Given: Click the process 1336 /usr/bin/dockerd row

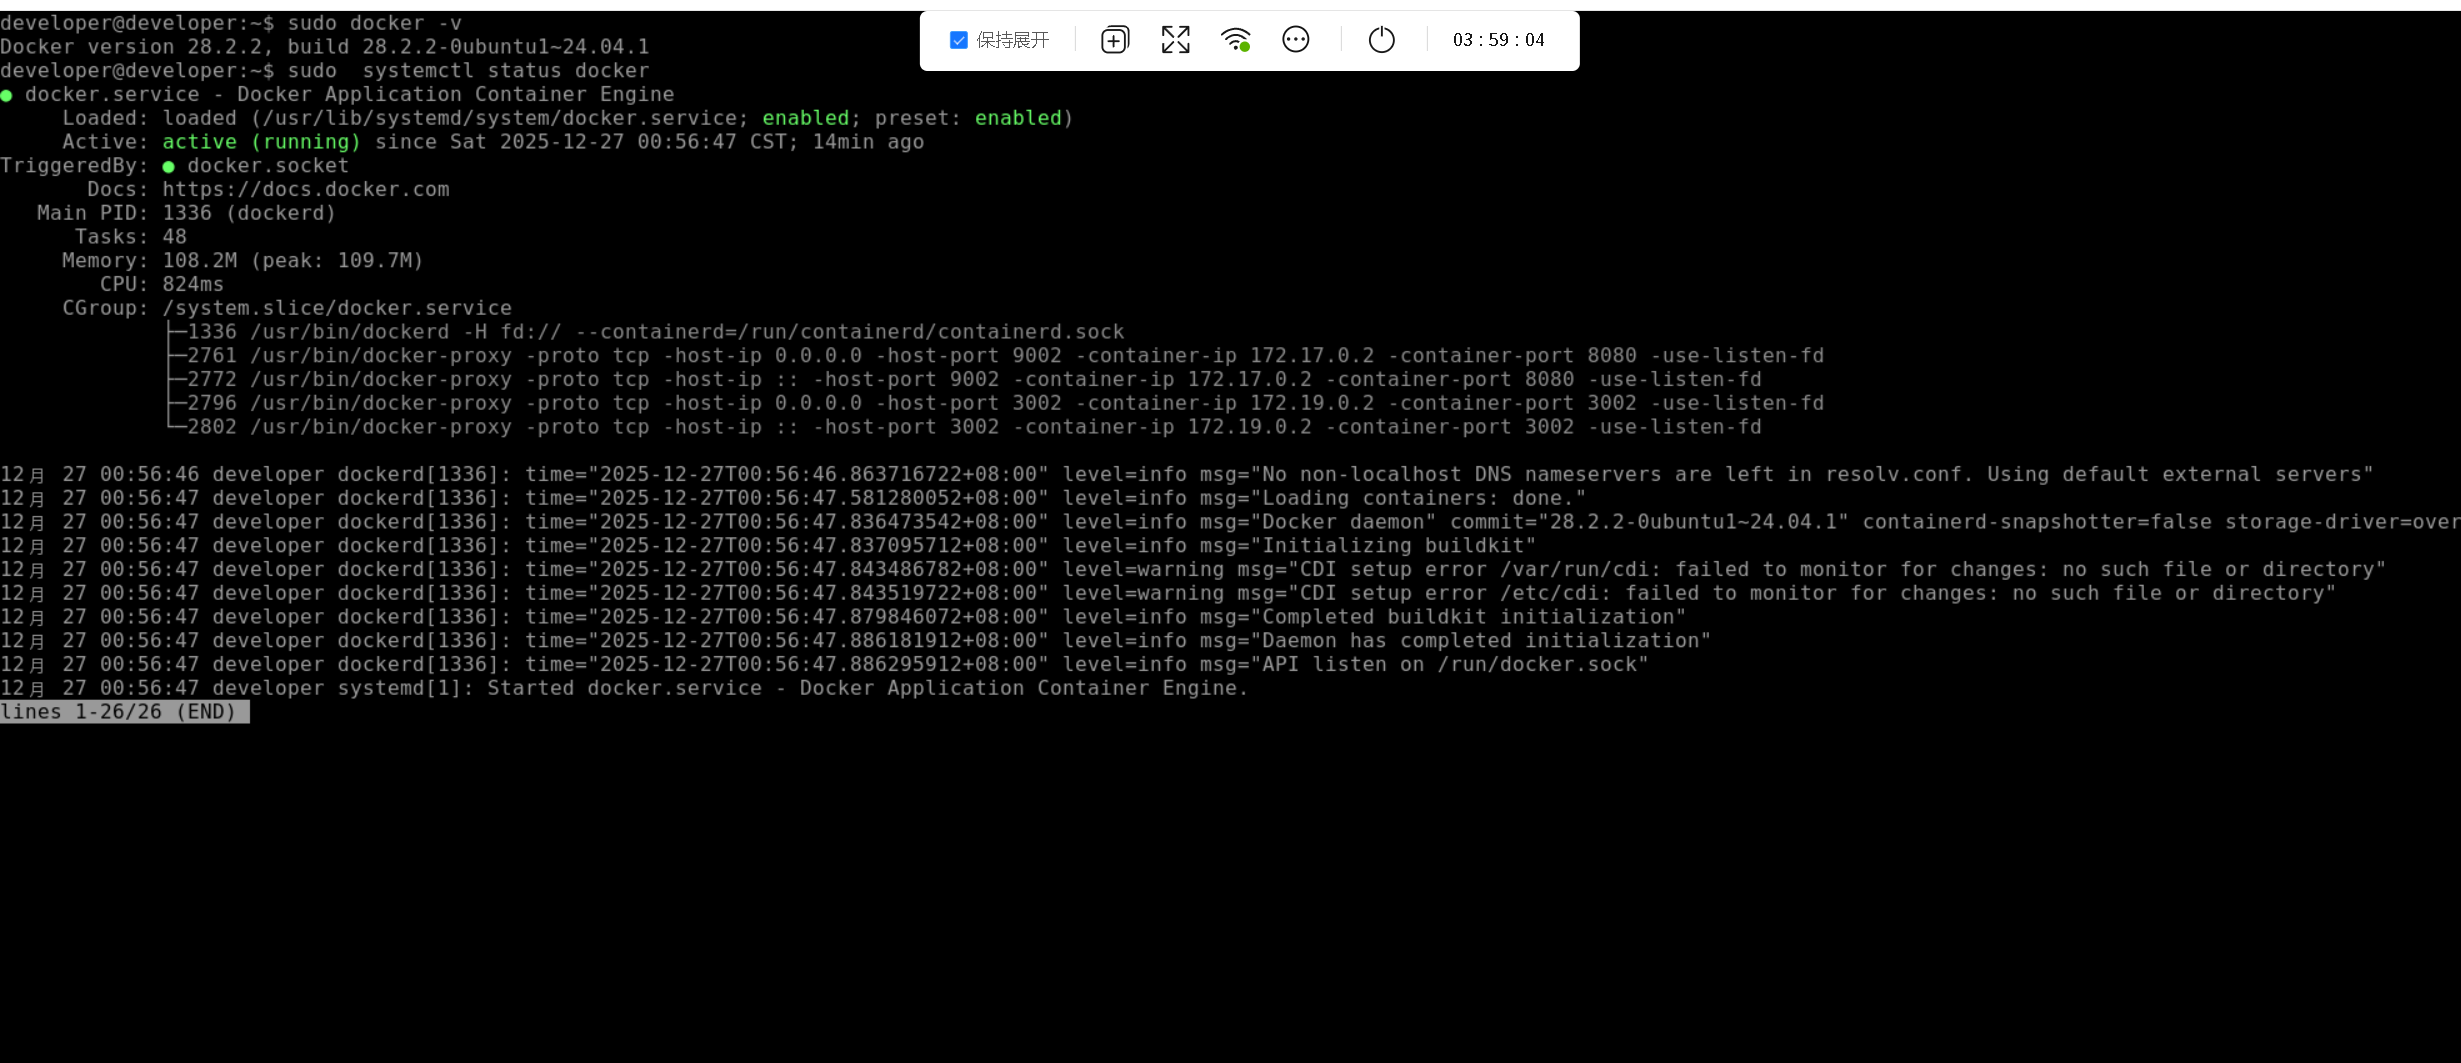Looking at the screenshot, I should point(645,332).
